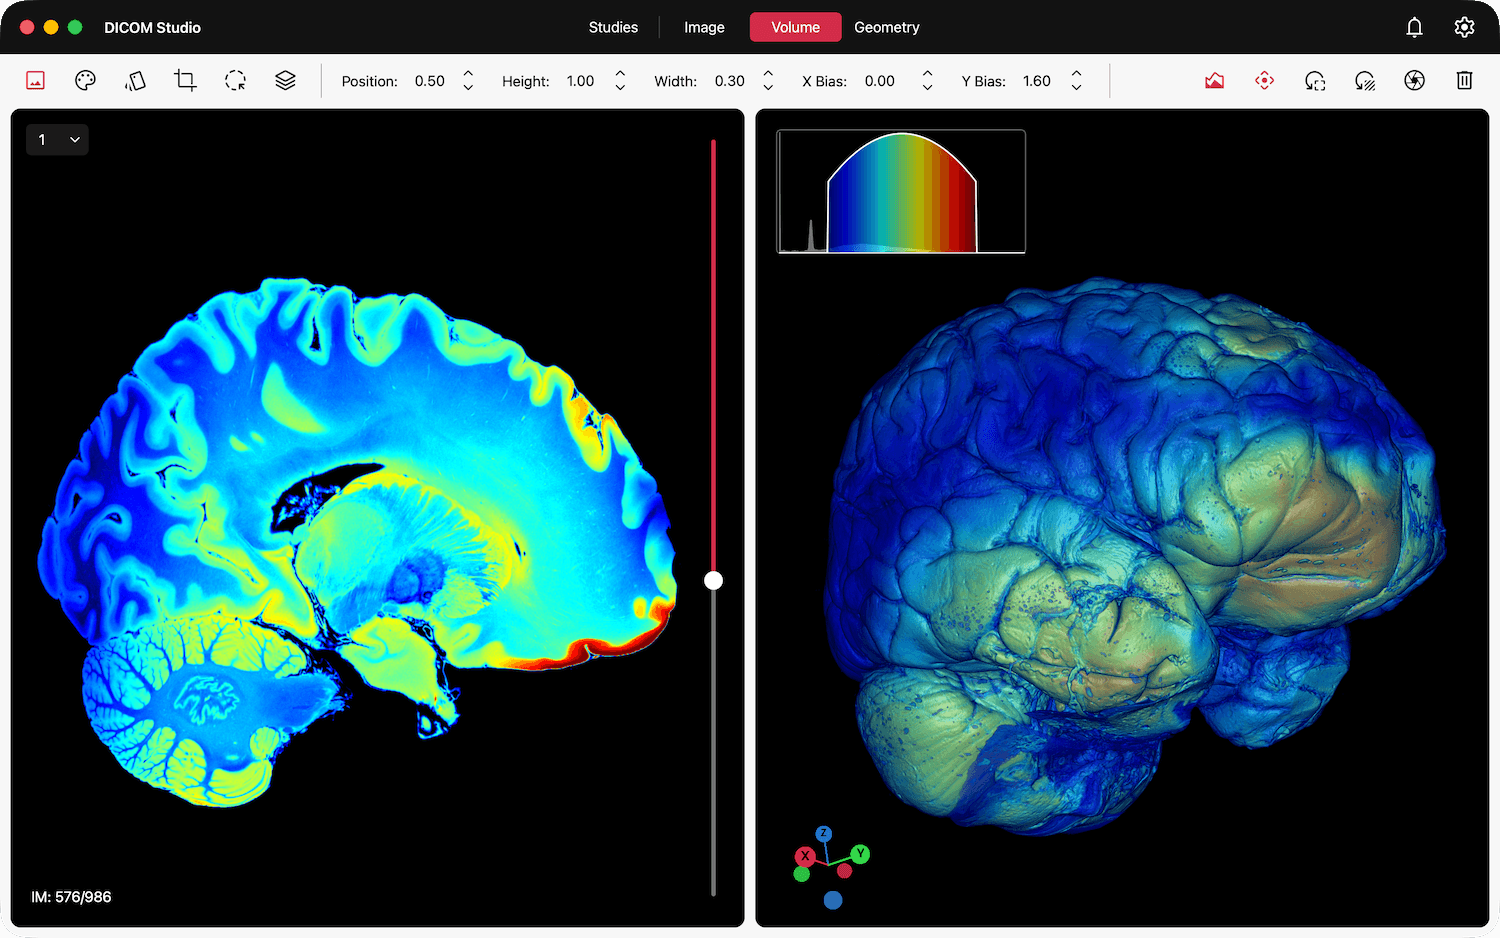
Task: Toggle the histogram transfer function overlay
Action: 1215,81
